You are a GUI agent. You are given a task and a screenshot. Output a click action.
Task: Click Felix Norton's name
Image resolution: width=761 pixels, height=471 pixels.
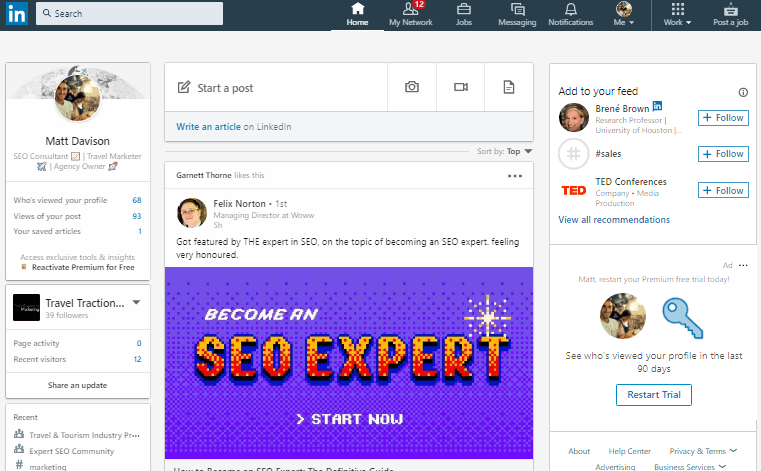[239, 203]
